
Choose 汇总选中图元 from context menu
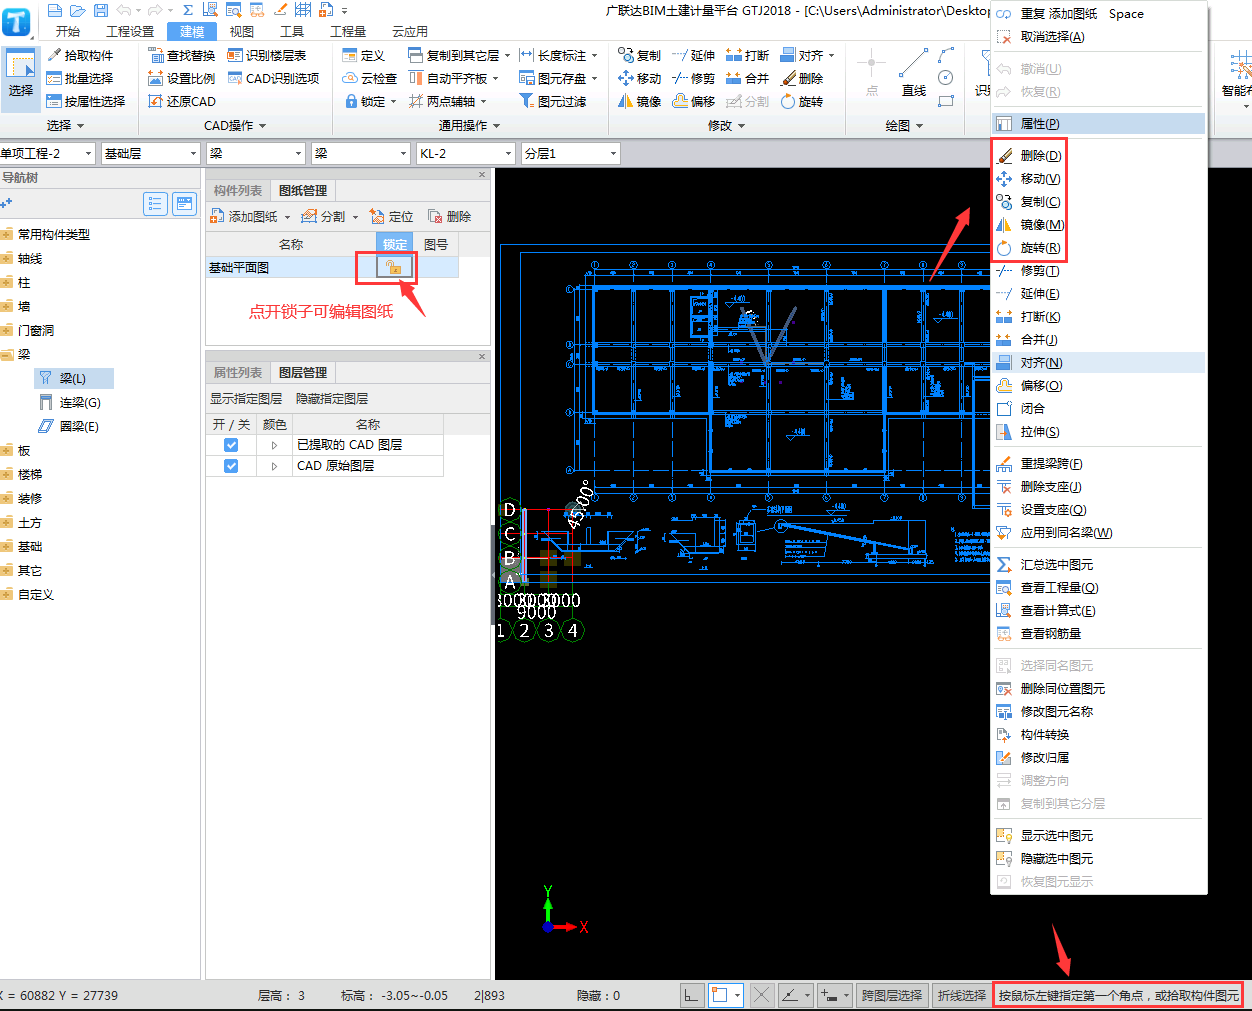[1099, 565]
